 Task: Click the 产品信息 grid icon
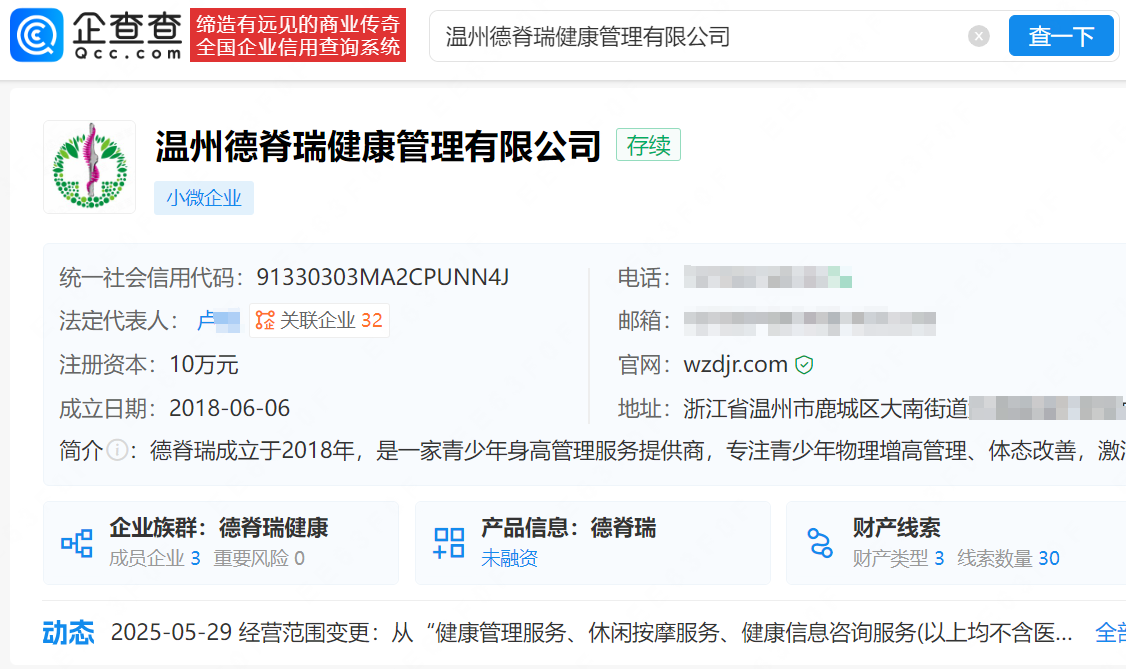click(x=449, y=541)
